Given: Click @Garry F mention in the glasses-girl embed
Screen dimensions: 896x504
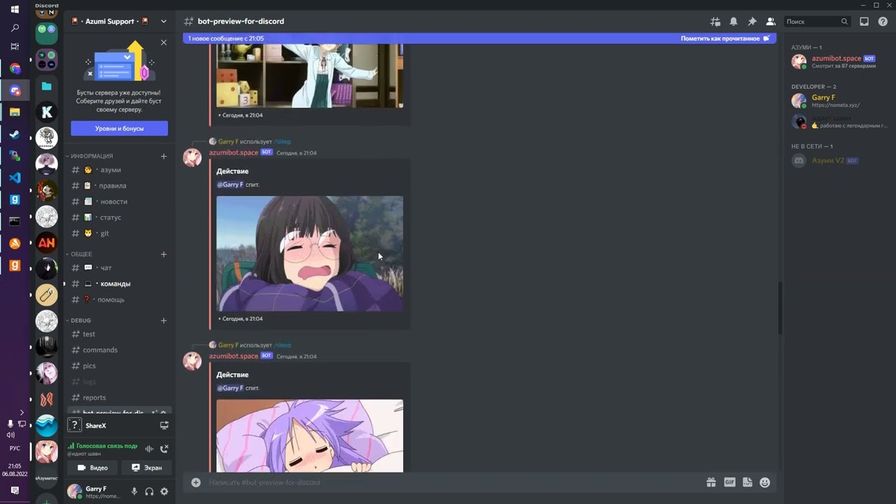Looking at the screenshot, I should click(230, 185).
